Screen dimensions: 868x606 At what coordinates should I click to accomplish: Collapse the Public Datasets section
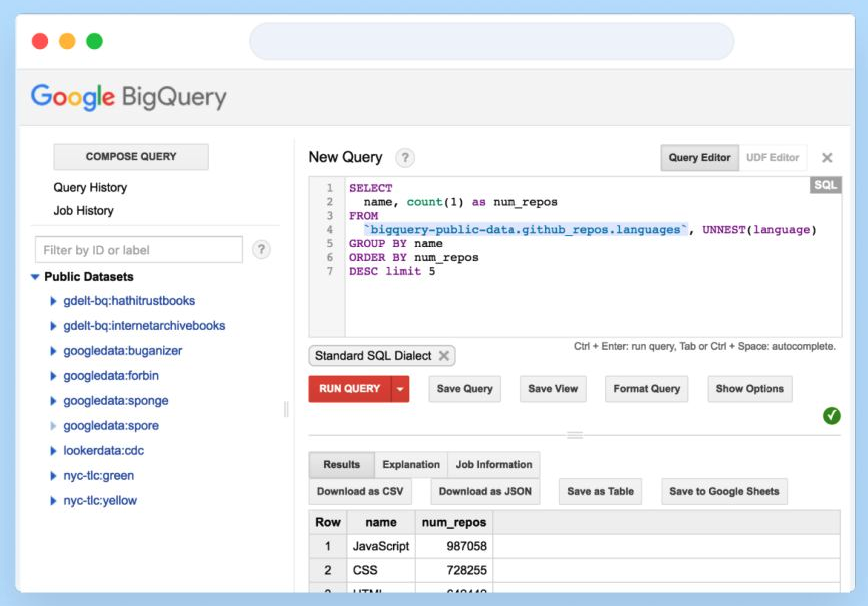tap(35, 277)
